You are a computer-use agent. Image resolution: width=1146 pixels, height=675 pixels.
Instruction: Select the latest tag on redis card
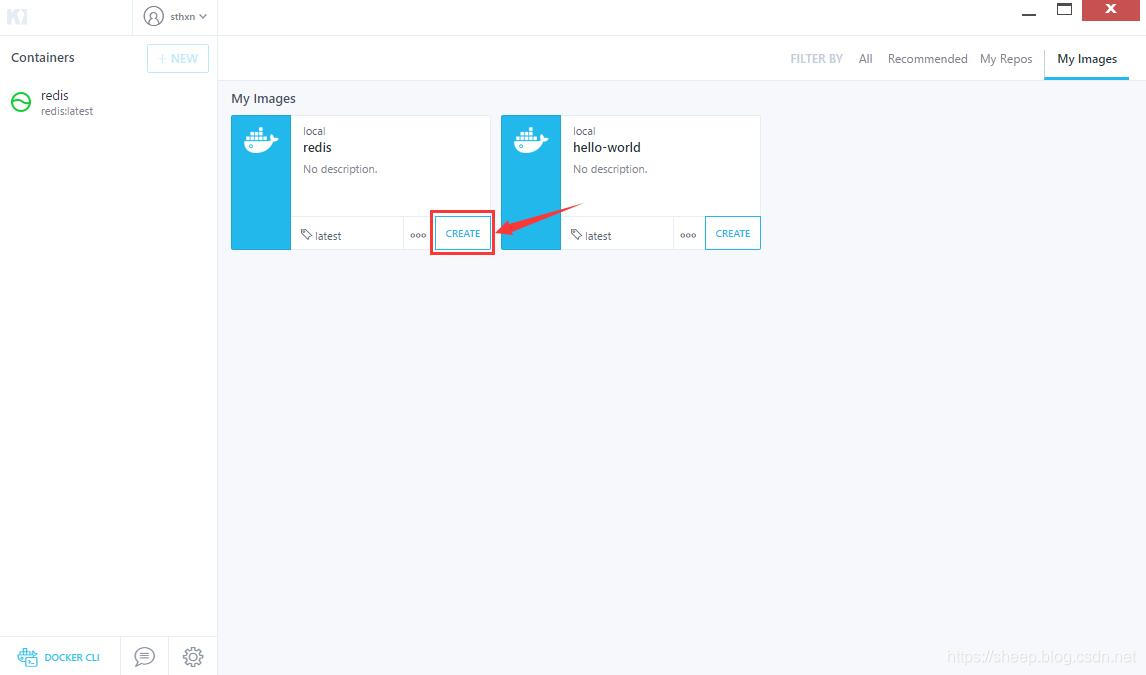(322, 235)
